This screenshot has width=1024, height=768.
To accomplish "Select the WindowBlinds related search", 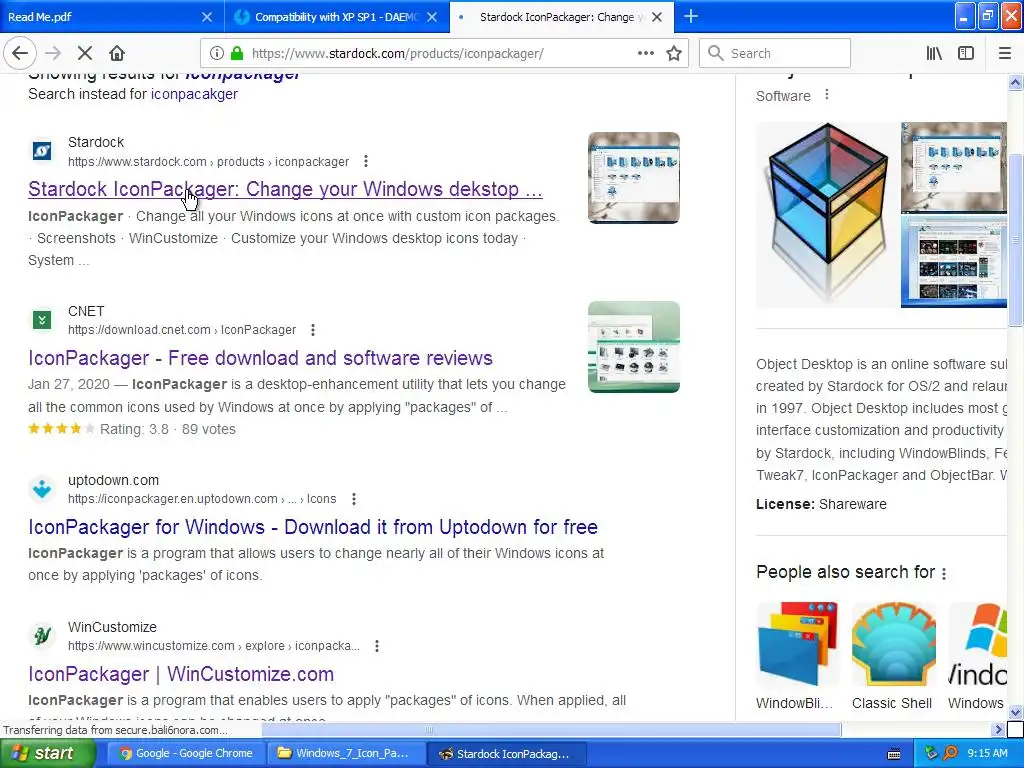I will 797,656.
